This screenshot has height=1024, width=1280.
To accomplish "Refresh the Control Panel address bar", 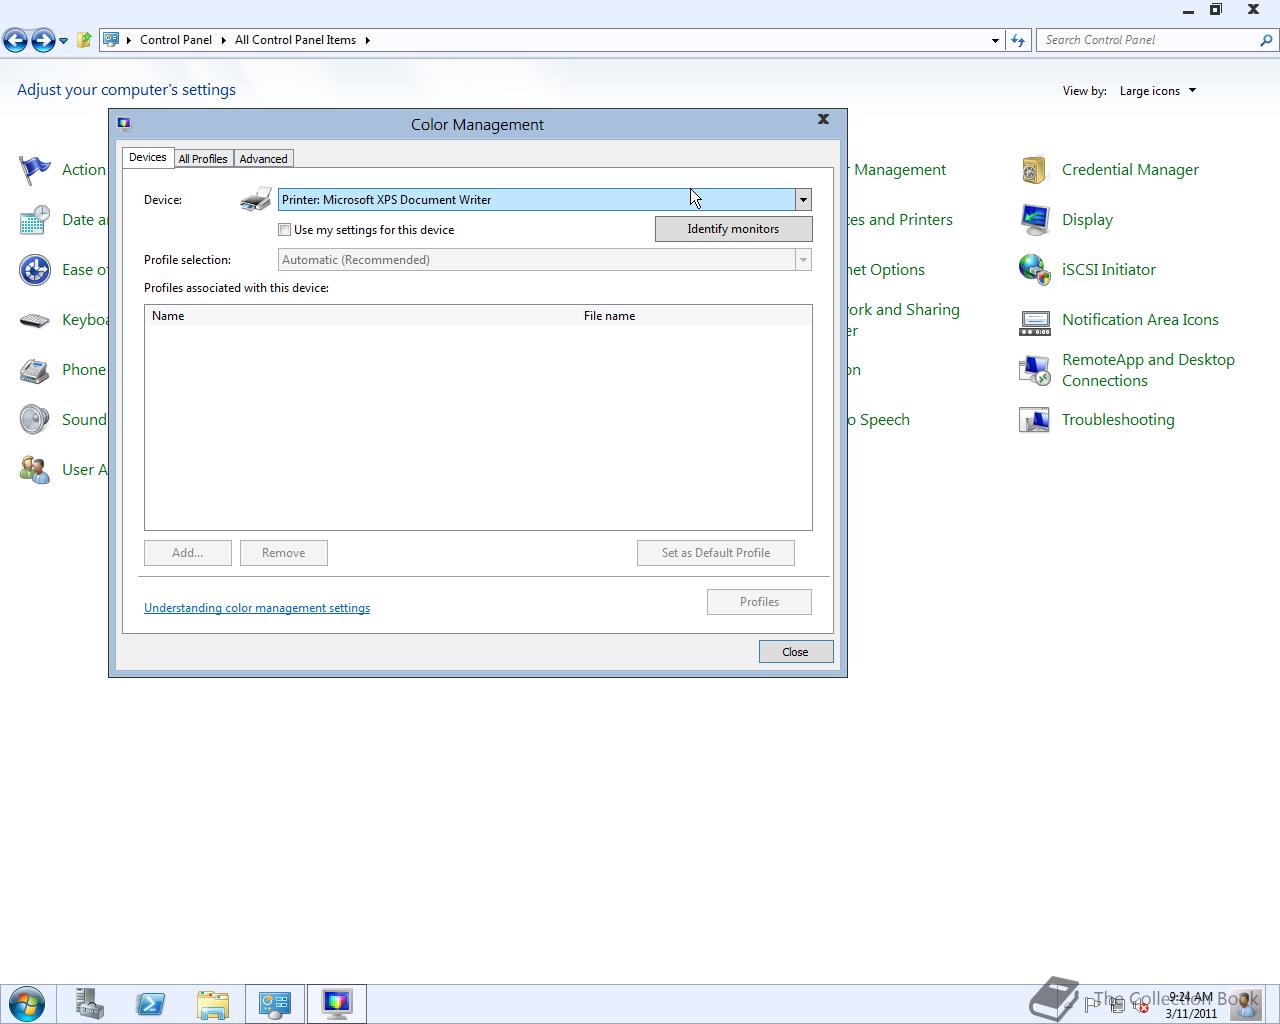I will 1018,40.
